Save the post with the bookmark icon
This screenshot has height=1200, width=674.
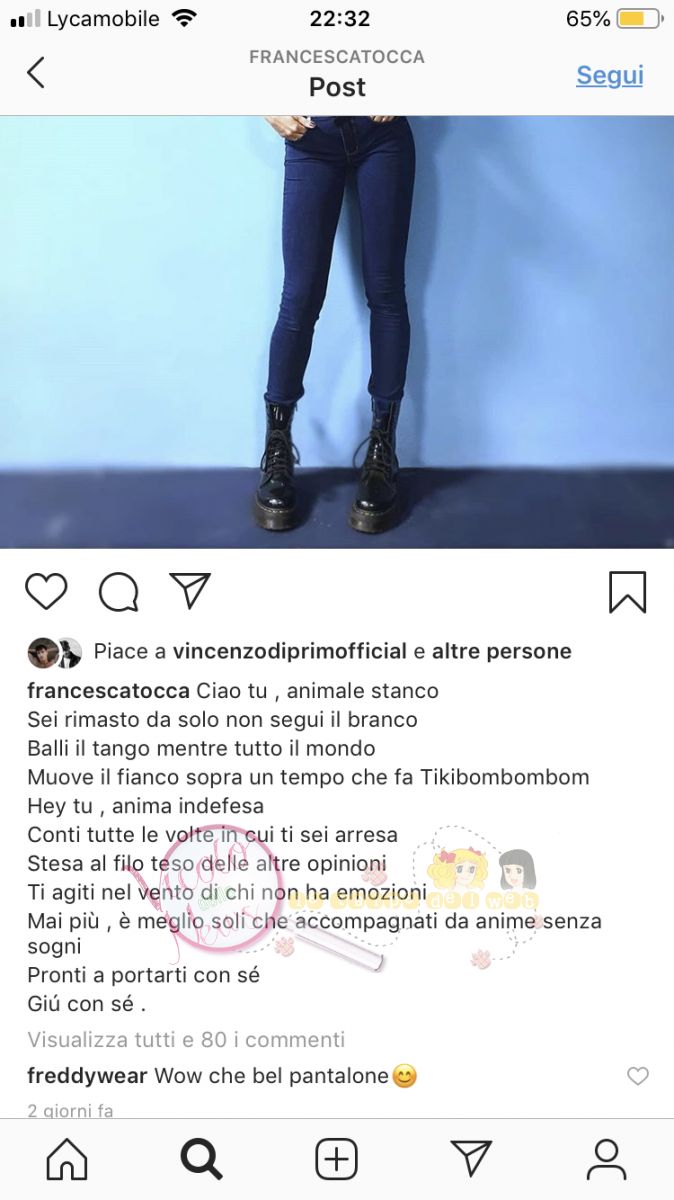point(628,592)
